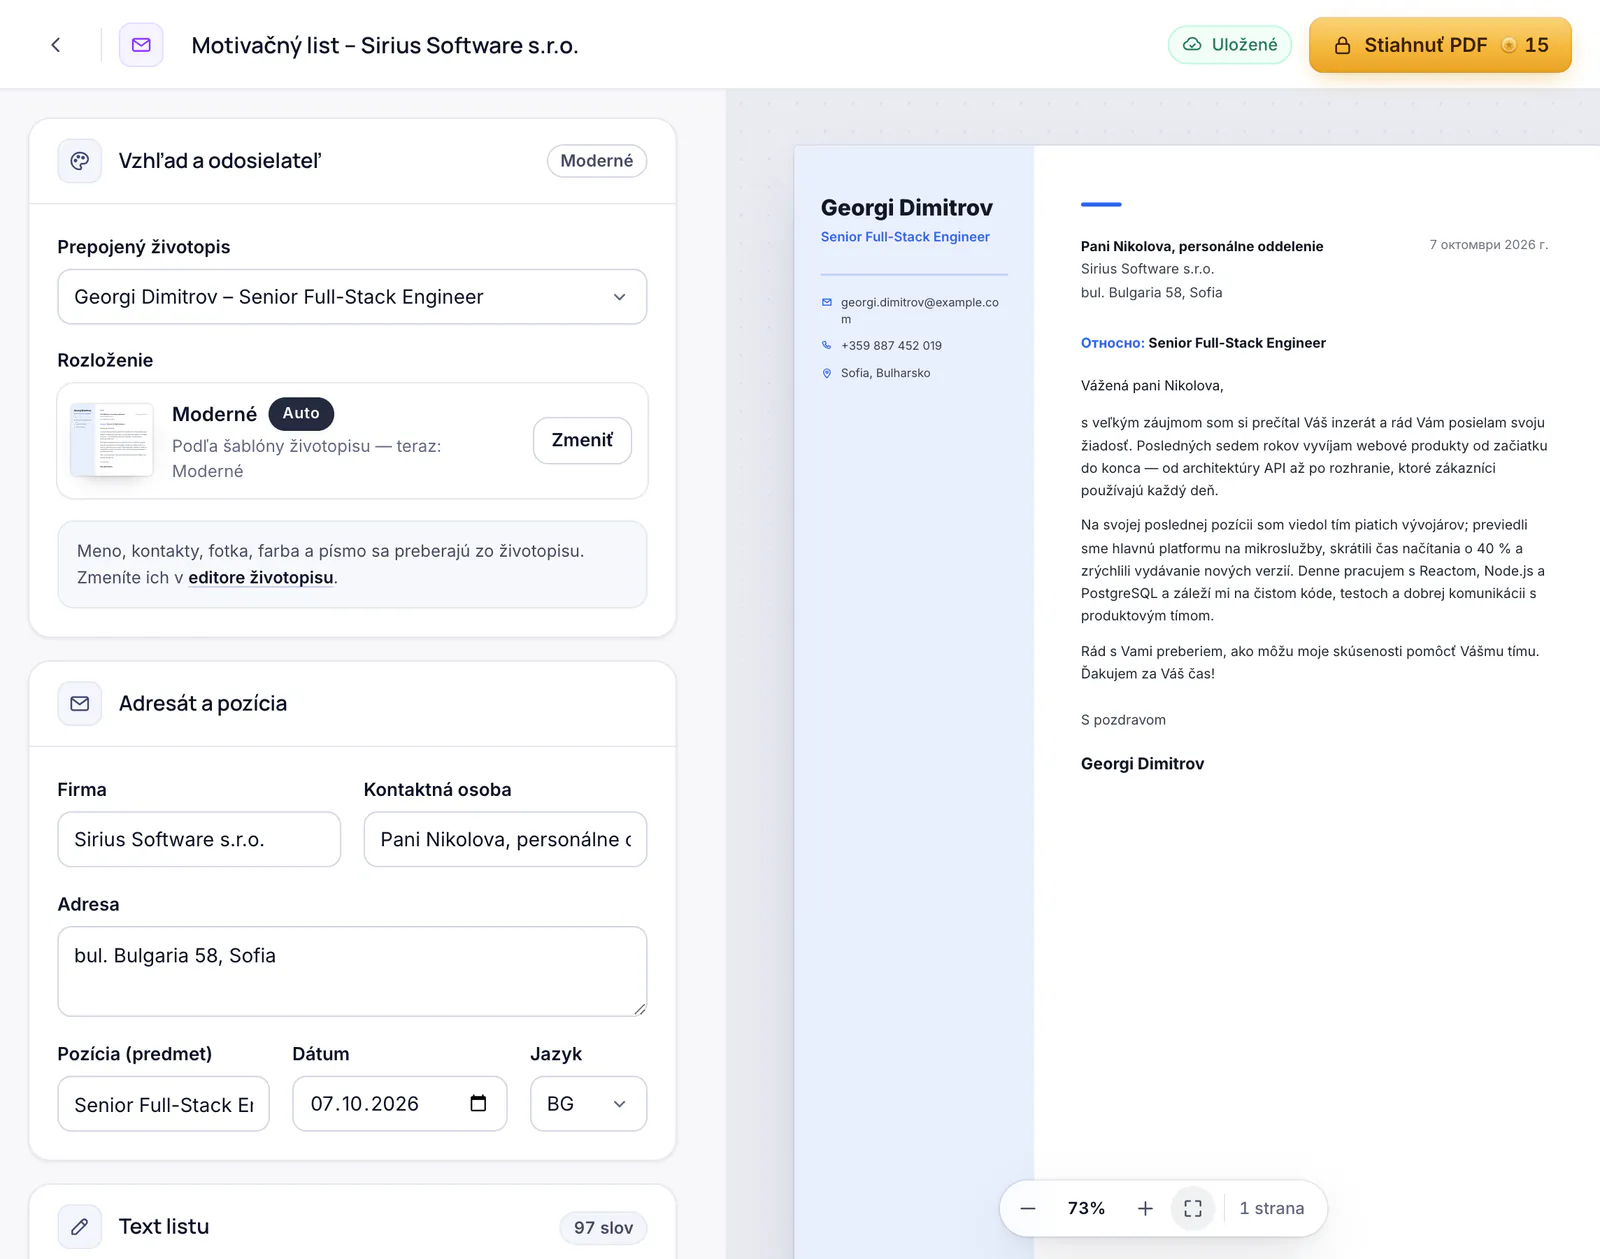Image resolution: width=1600 pixels, height=1259 pixels.
Task: Click the Moderné badge in section header
Action: 597,161
